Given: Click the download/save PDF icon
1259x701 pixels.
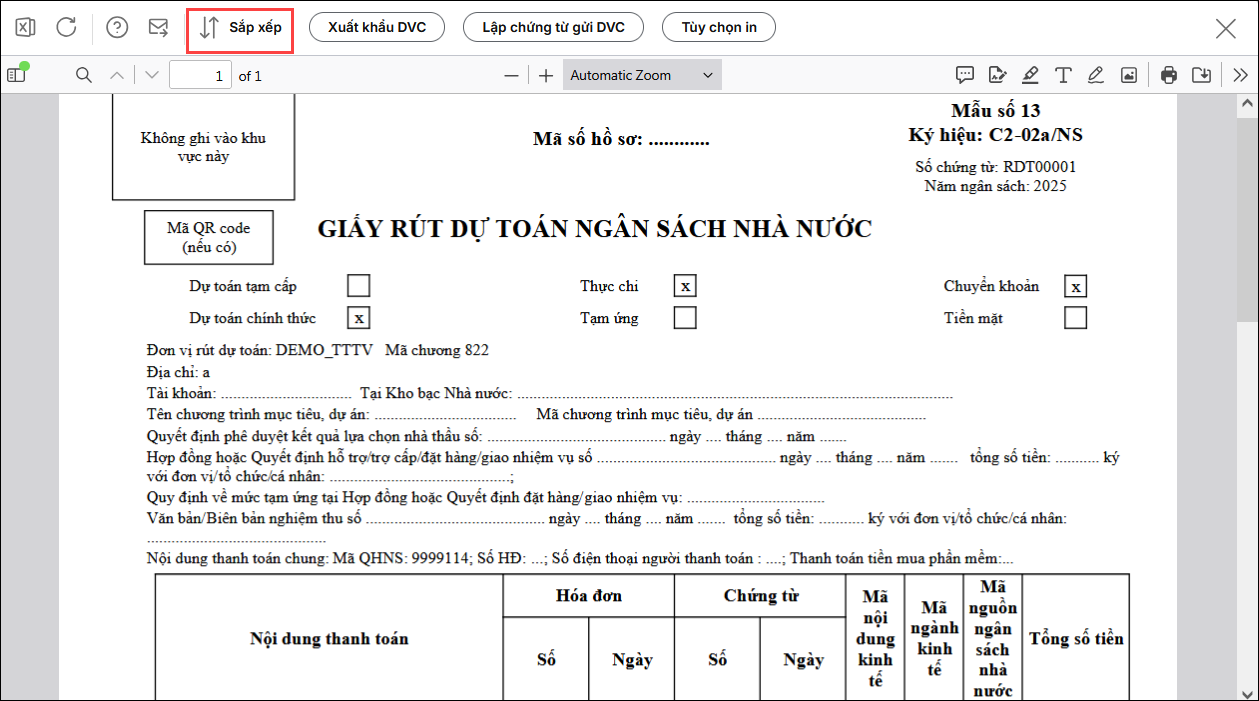Looking at the screenshot, I should click(x=1202, y=75).
